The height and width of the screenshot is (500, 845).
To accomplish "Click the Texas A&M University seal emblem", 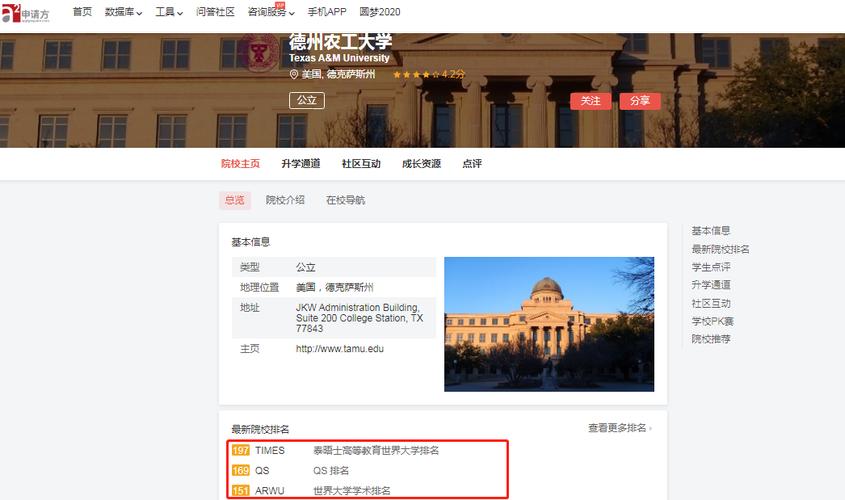I will [259, 53].
